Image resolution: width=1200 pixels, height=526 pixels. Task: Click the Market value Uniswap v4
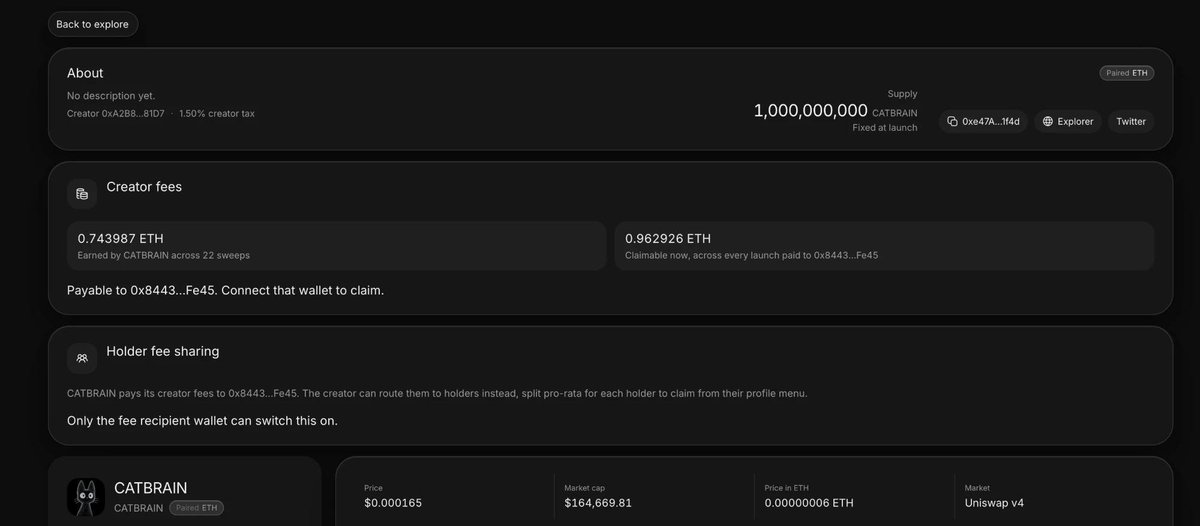(994, 503)
